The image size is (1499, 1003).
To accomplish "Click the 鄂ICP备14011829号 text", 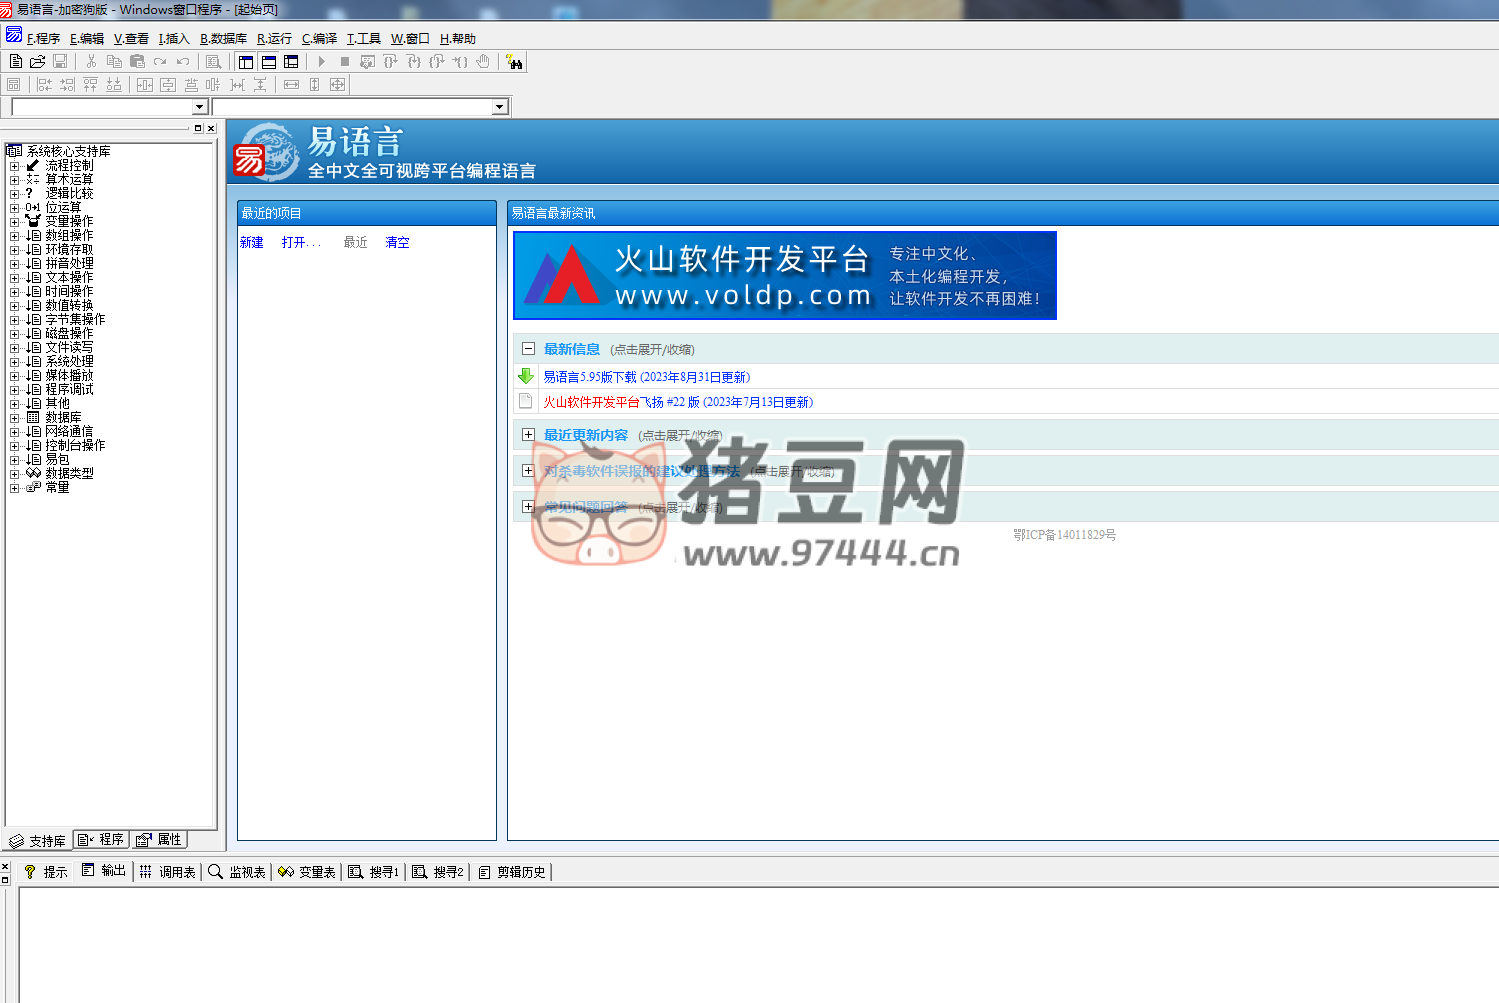I will point(1064,535).
